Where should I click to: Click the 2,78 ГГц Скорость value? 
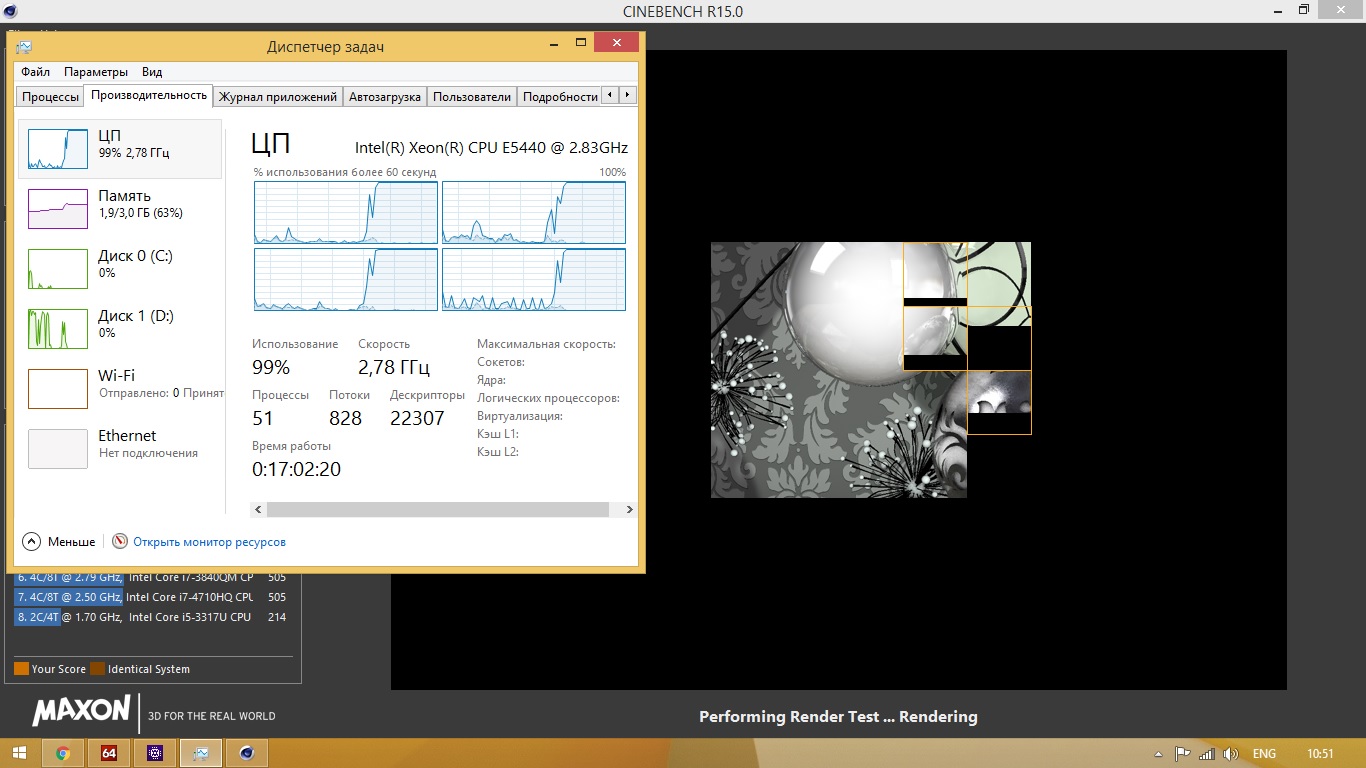tap(396, 367)
